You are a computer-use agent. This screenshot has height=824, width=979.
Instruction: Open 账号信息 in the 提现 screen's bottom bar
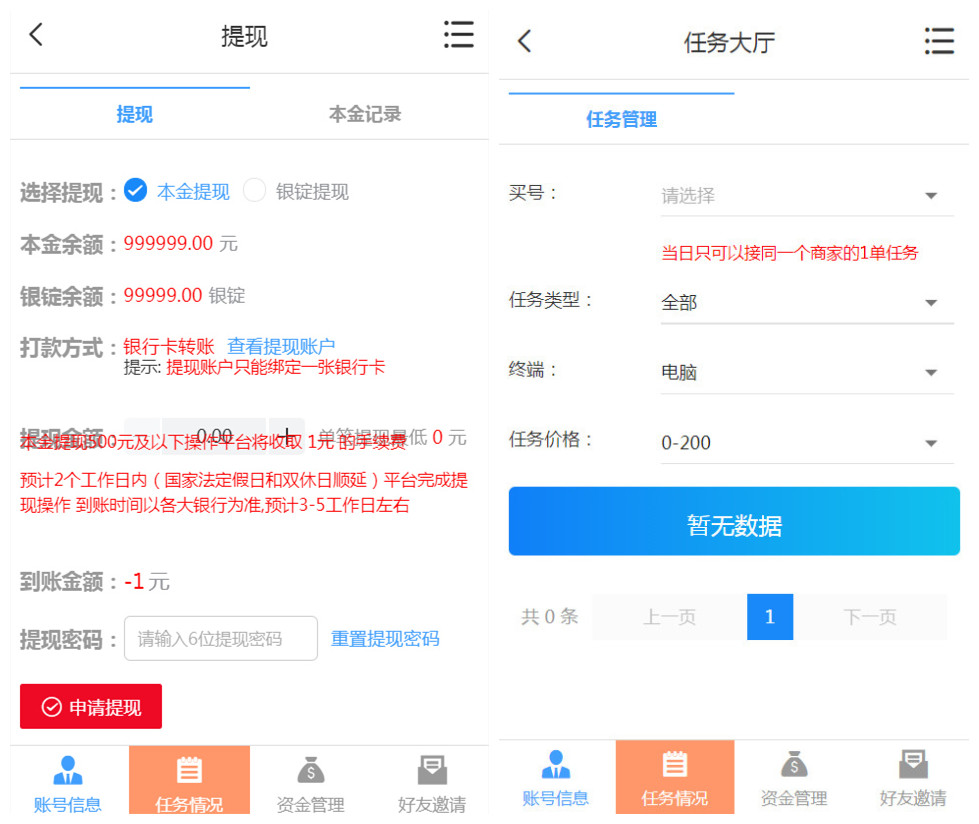(x=68, y=782)
